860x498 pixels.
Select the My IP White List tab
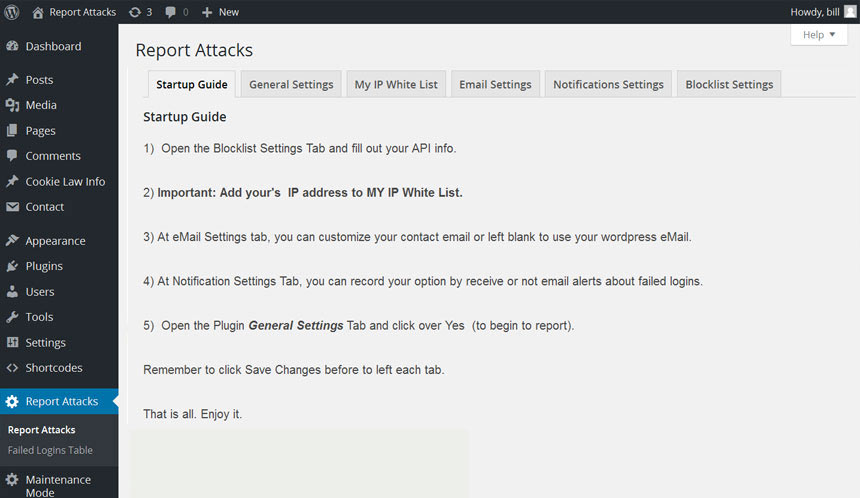tap(396, 85)
